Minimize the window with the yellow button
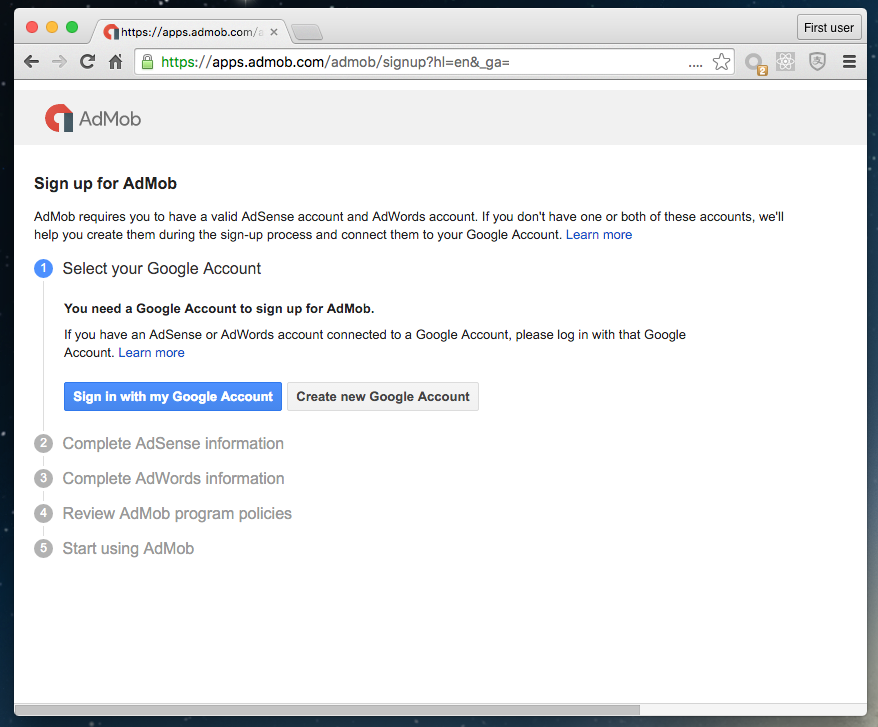 pos(52,27)
